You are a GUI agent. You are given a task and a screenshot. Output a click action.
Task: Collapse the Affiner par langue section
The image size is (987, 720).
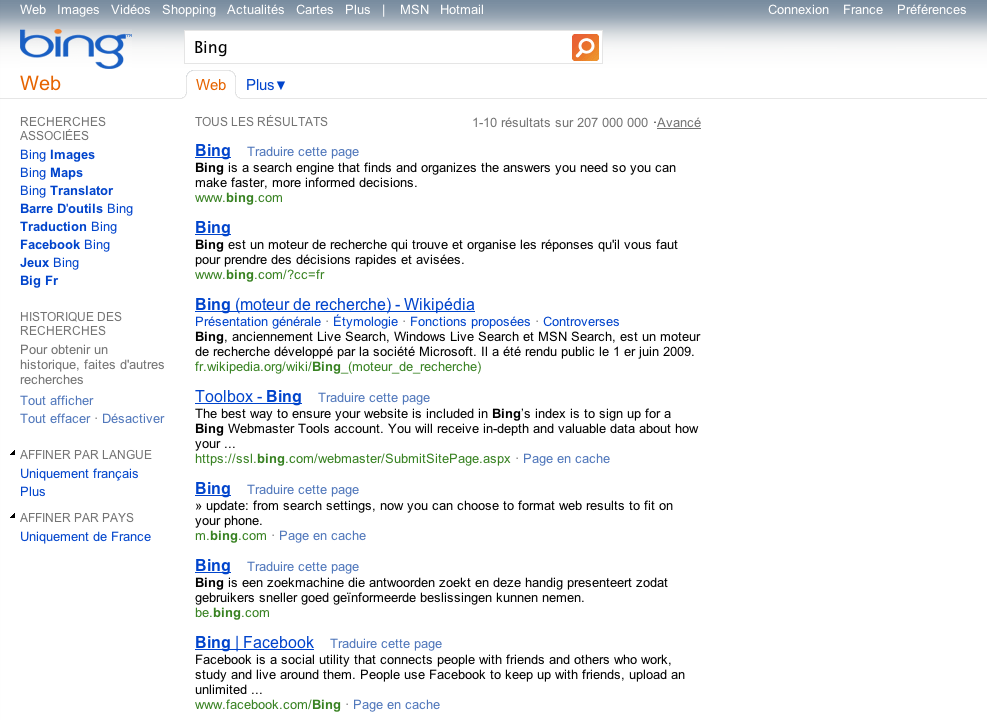13,453
